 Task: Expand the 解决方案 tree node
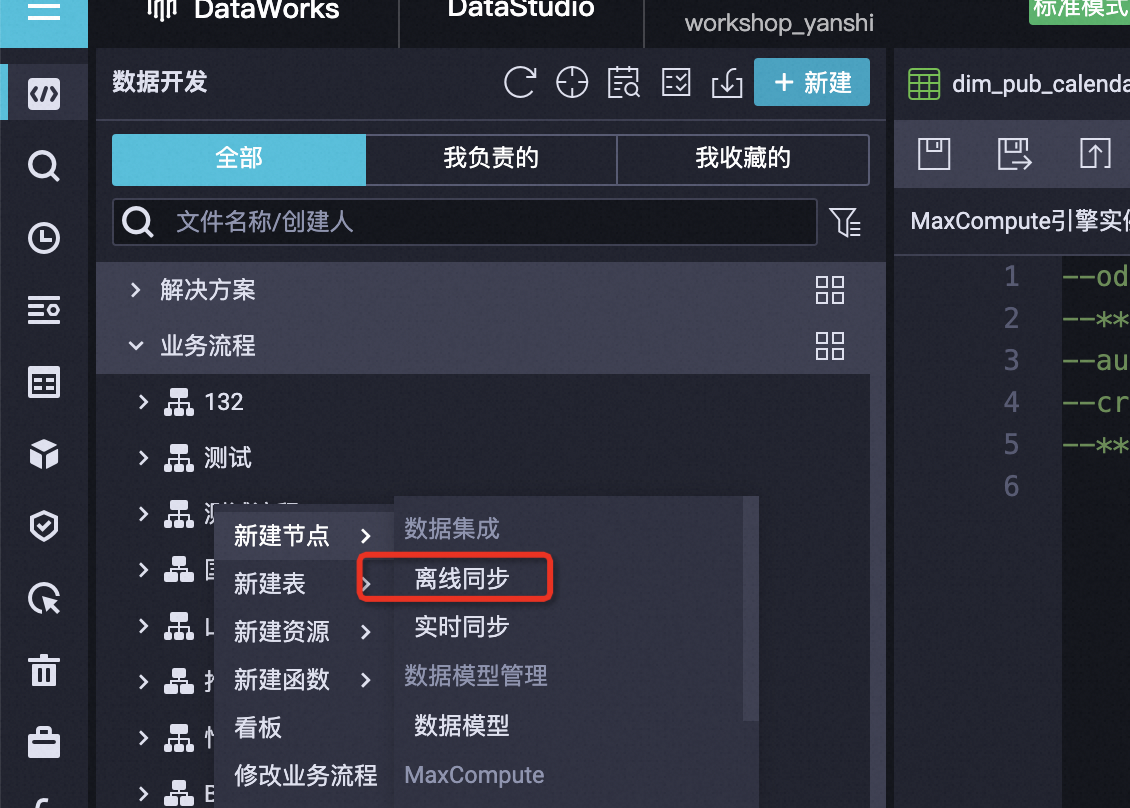pos(135,290)
